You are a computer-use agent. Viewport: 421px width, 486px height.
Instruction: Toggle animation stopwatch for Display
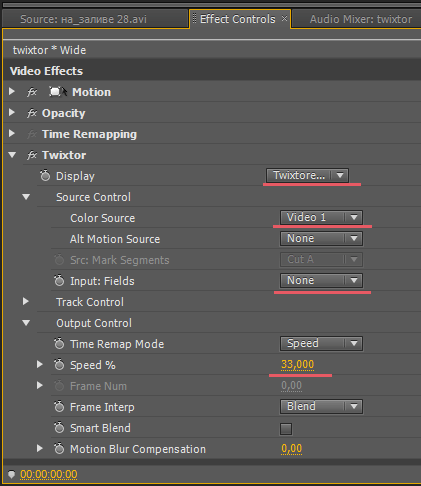(45, 175)
